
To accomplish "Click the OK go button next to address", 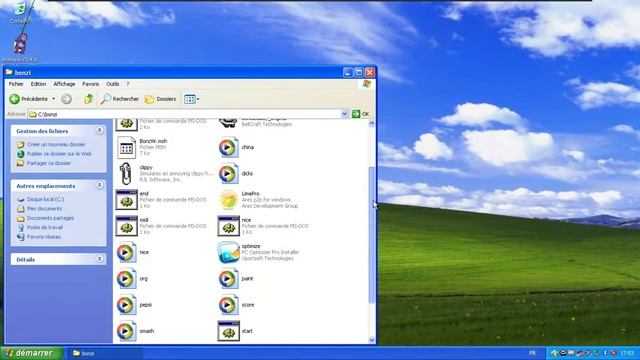I will click(361, 114).
